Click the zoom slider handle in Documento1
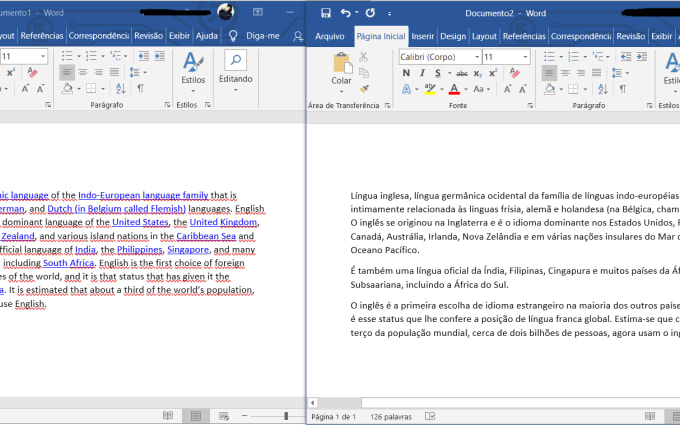Viewport: 680px width, 425px height. [286, 416]
